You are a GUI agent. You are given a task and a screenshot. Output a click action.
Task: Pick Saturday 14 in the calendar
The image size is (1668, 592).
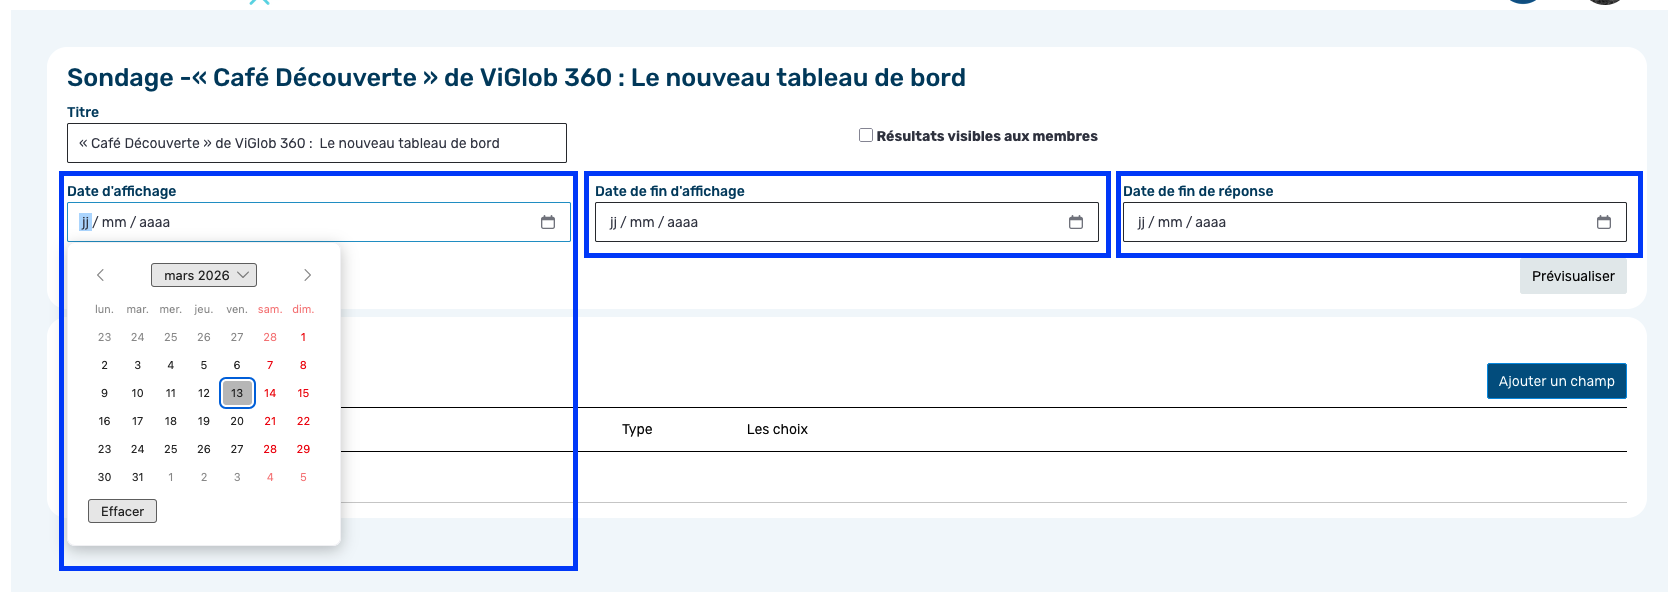coord(270,393)
